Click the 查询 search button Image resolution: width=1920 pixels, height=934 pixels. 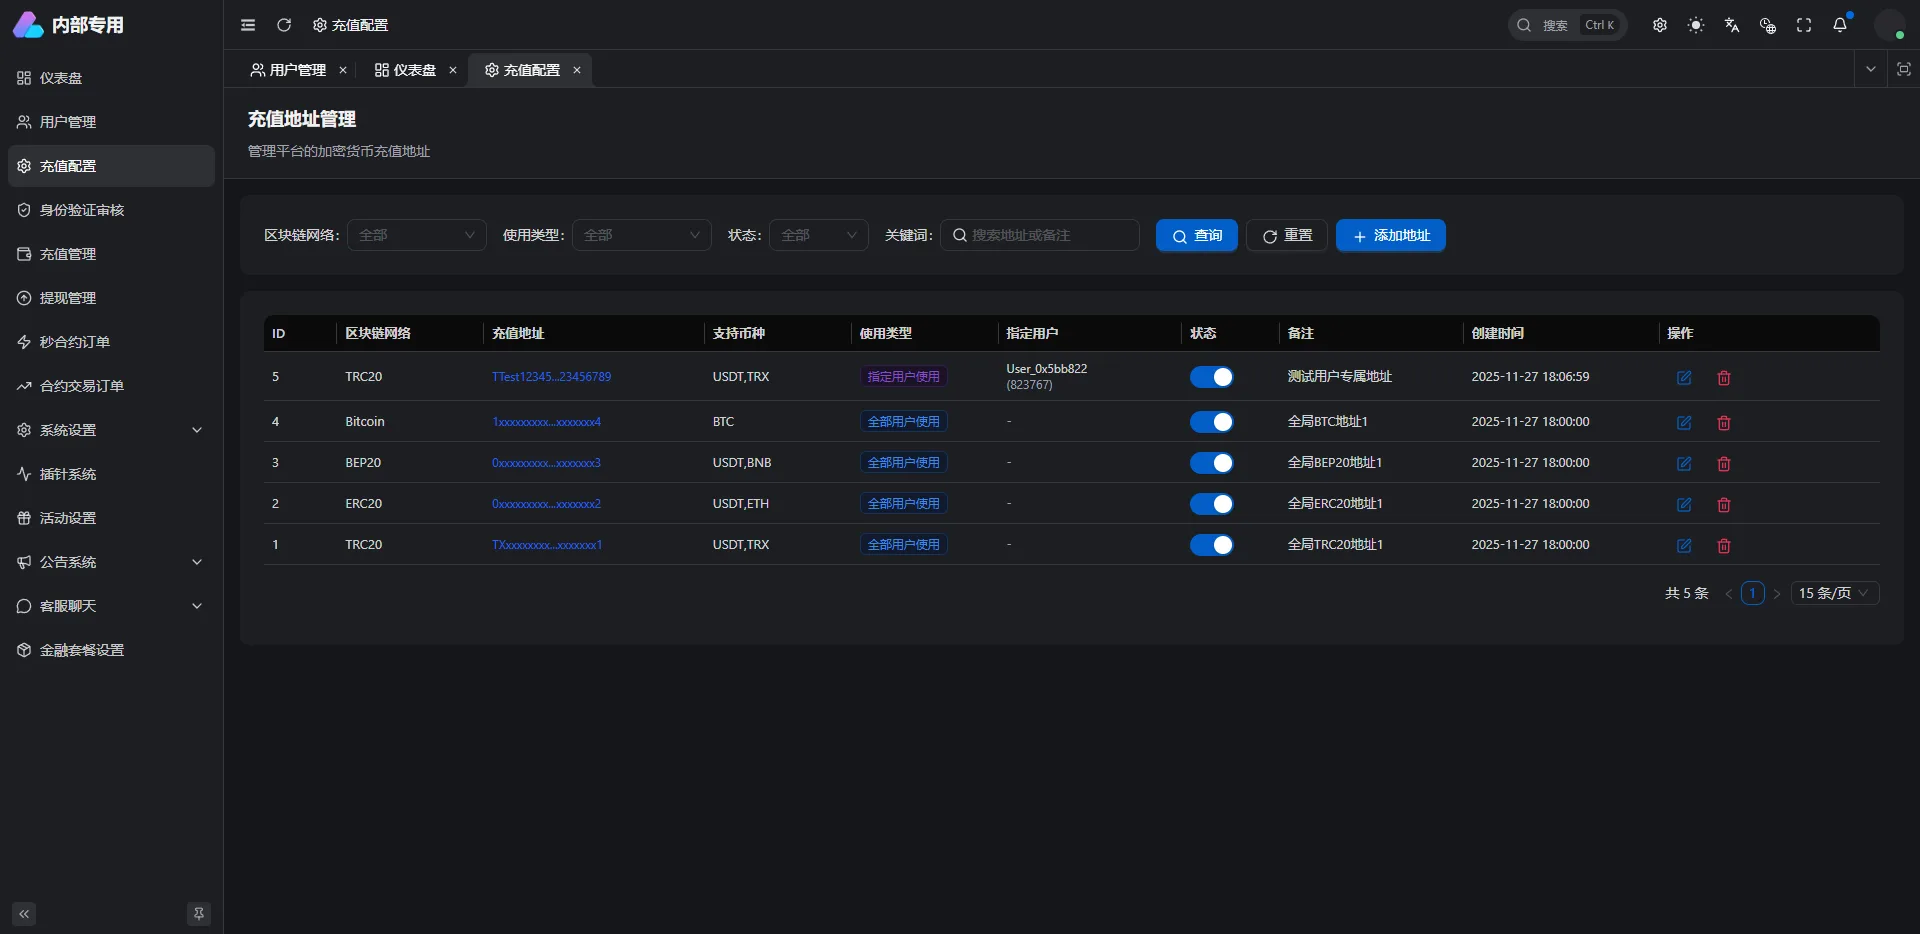click(1196, 235)
